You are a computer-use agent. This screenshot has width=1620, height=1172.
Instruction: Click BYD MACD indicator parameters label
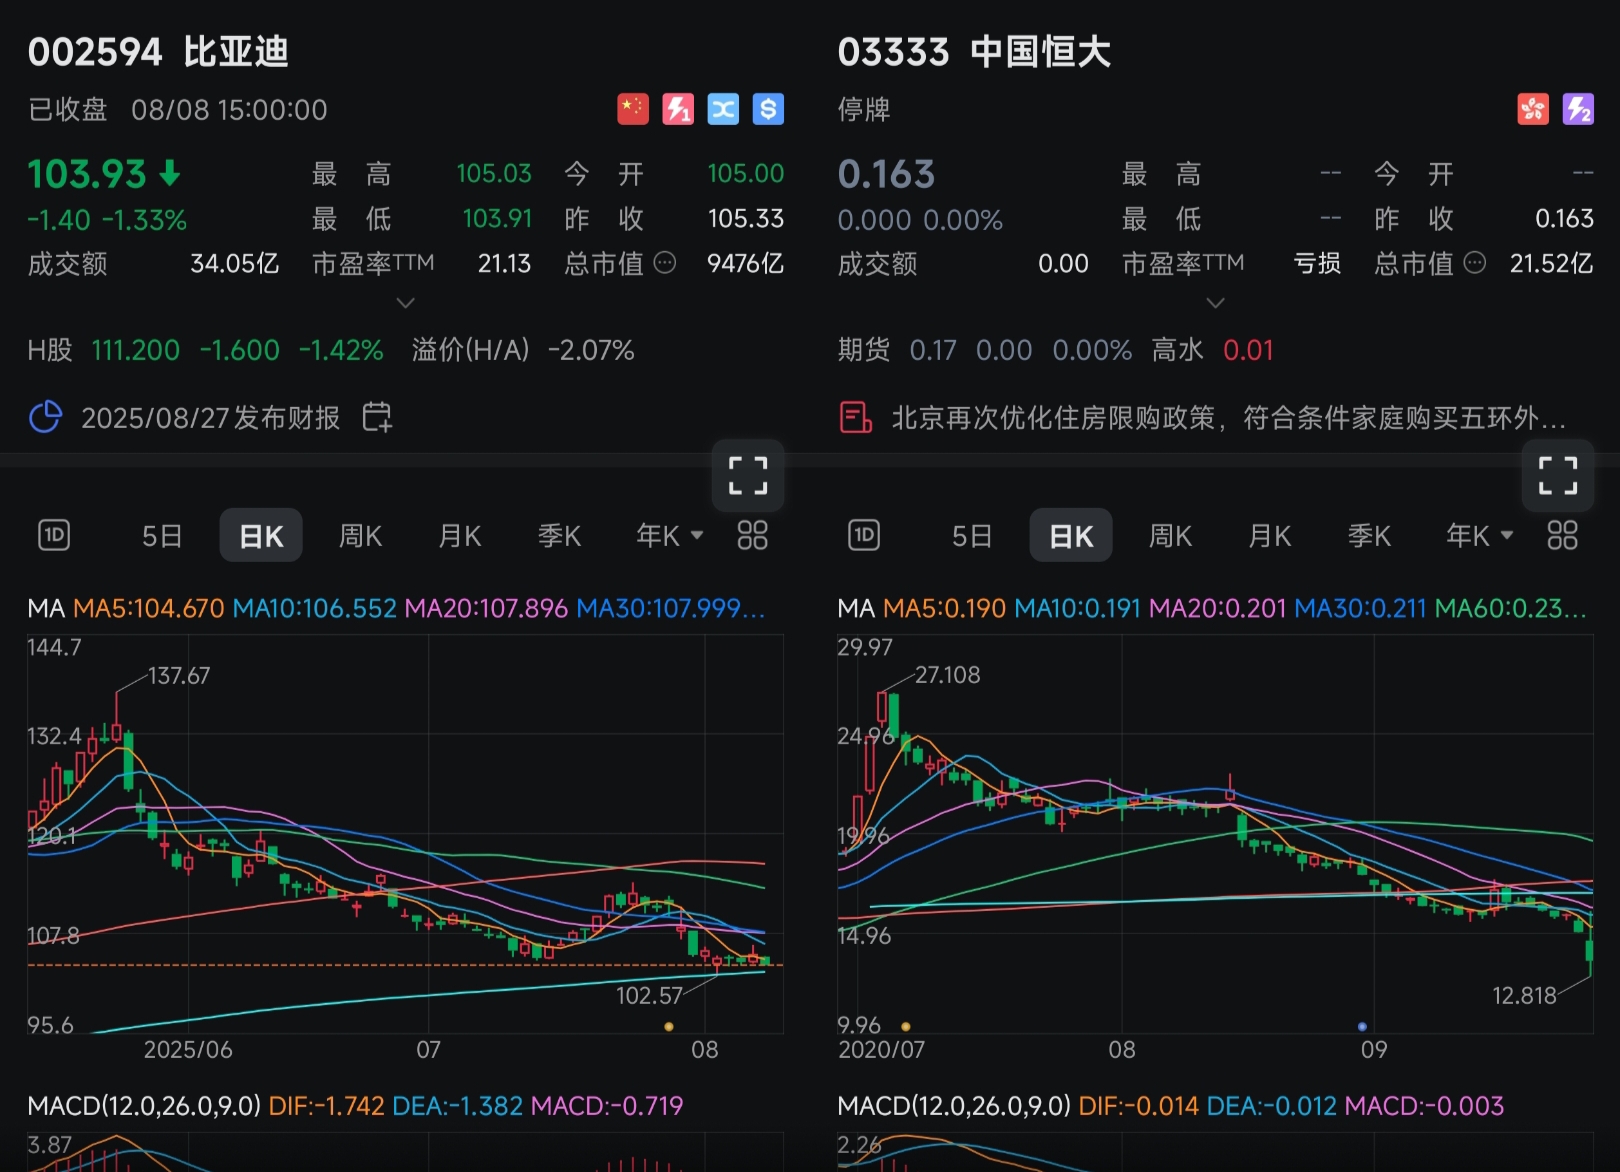point(144,1106)
